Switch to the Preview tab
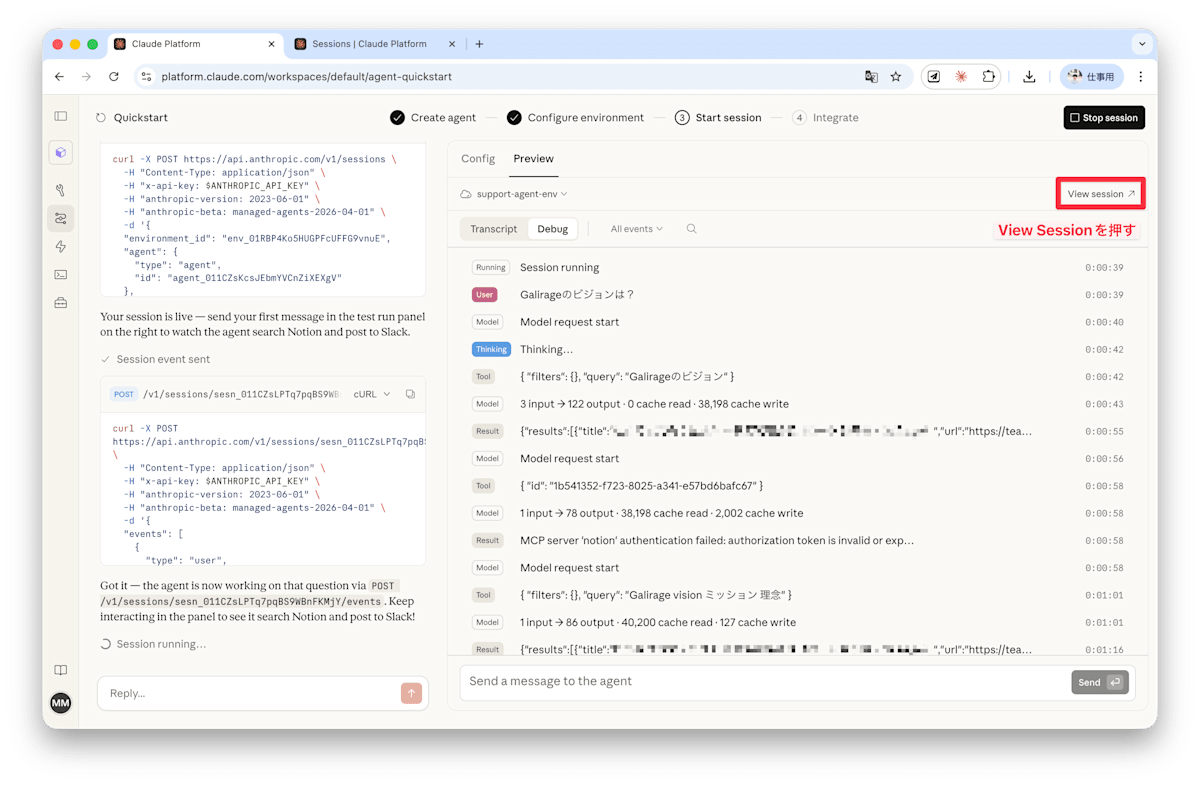This screenshot has width=1200, height=785. click(533, 158)
